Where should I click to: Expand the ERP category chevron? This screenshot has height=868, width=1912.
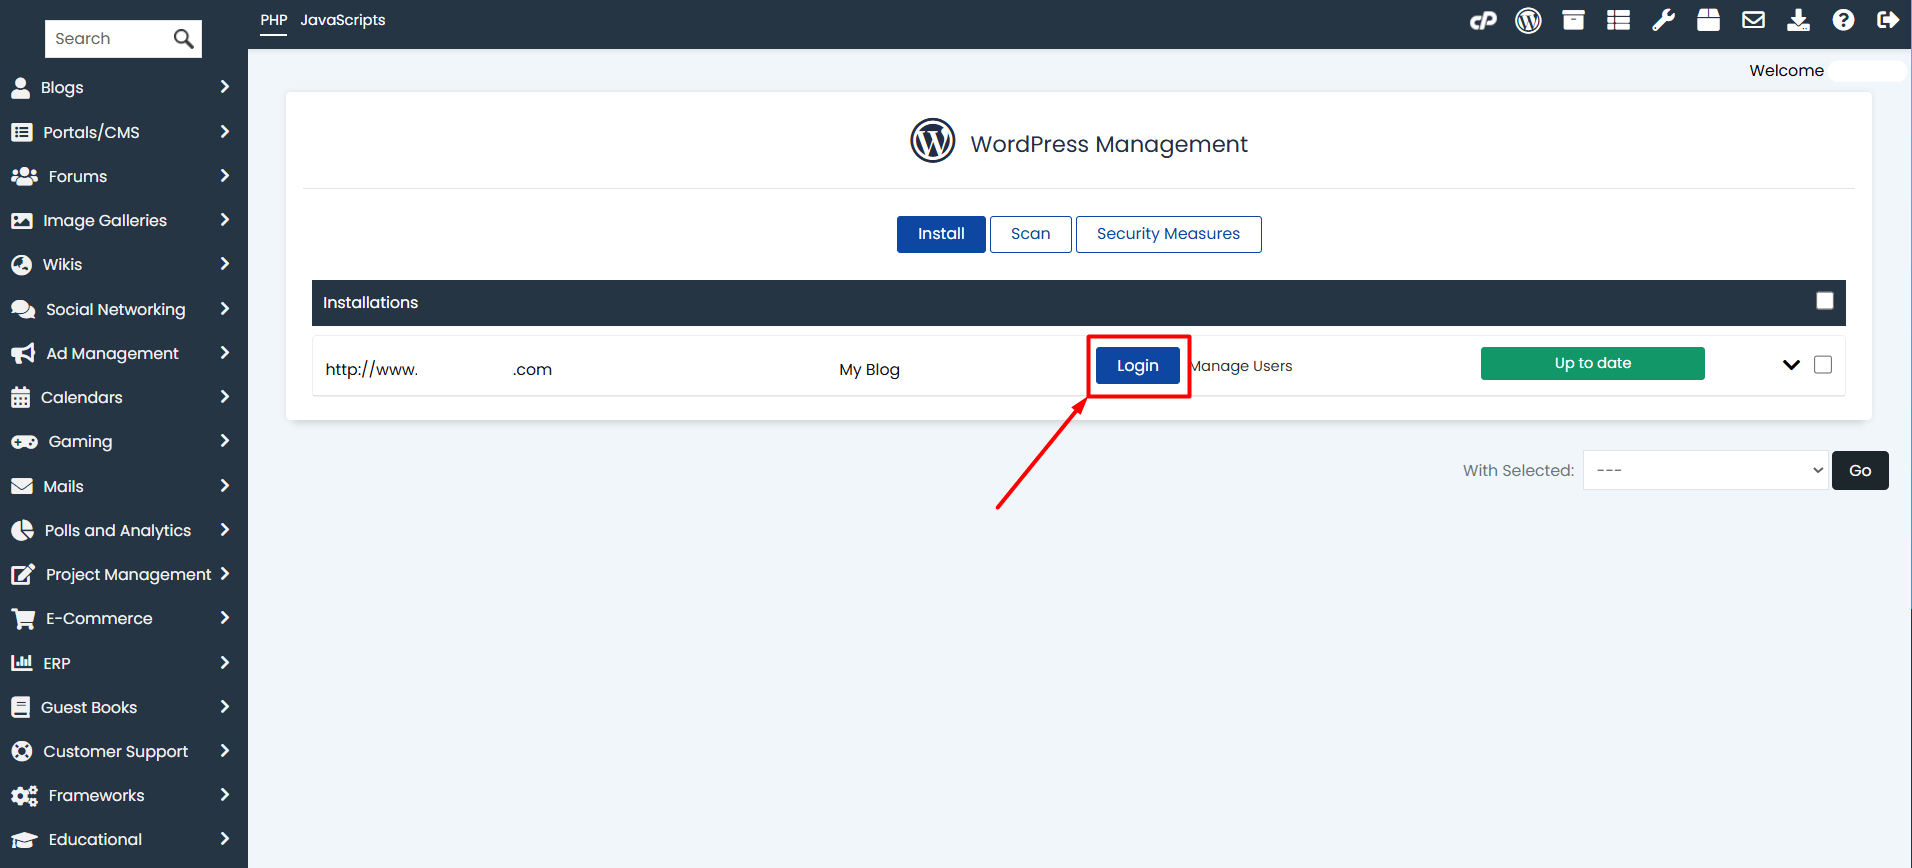point(224,662)
